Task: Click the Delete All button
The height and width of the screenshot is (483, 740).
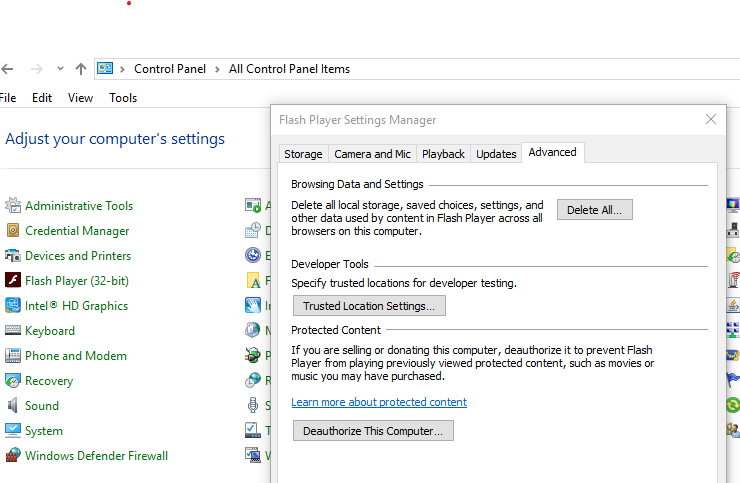Action: (x=594, y=210)
